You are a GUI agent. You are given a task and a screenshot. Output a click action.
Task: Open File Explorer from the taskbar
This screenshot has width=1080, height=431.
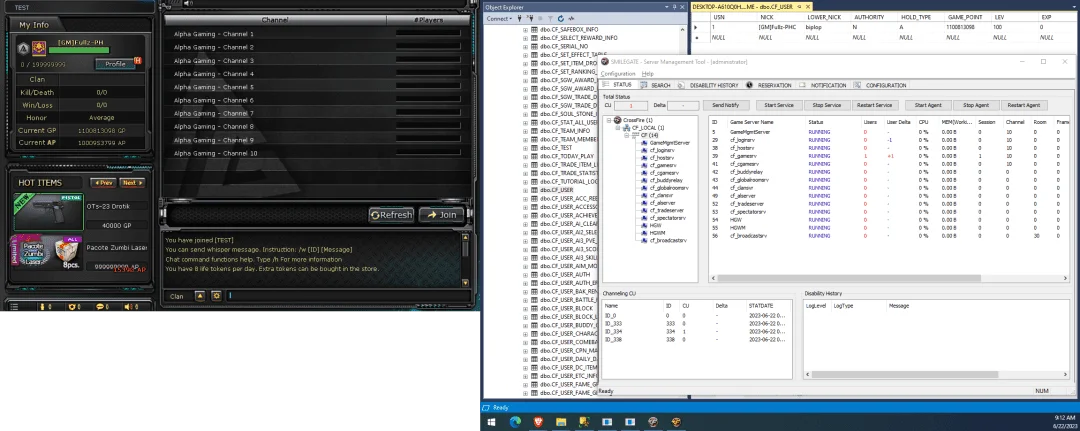[561, 421]
